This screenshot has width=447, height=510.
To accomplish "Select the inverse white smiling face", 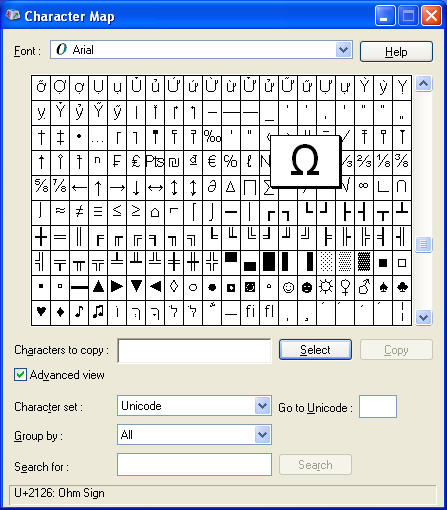I will coord(307,288).
